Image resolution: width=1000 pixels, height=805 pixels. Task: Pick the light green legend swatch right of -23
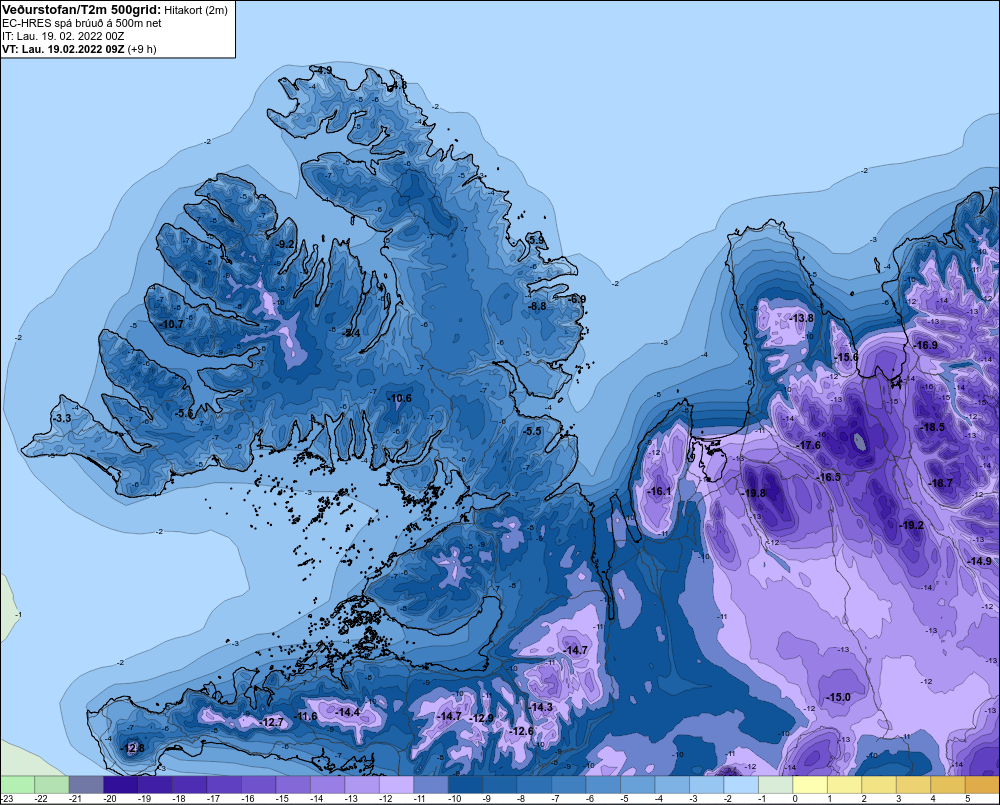click(x=17, y=784)
